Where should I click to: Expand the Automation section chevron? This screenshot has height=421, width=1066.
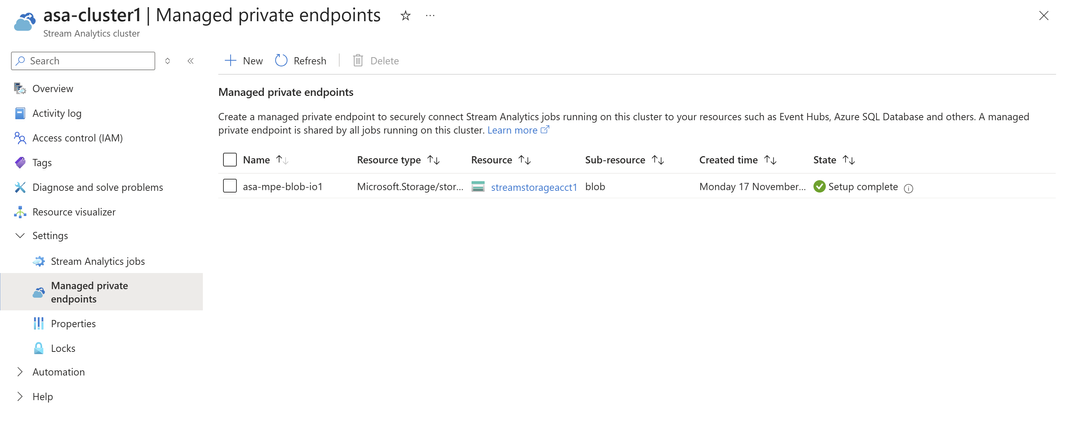20,372
